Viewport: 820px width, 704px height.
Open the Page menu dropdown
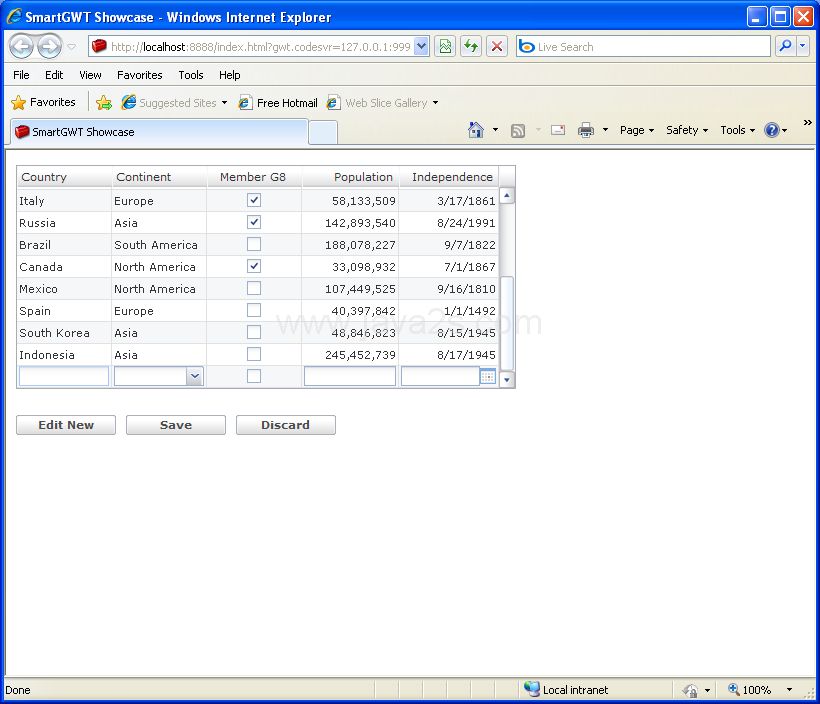(x=637, y=130)
